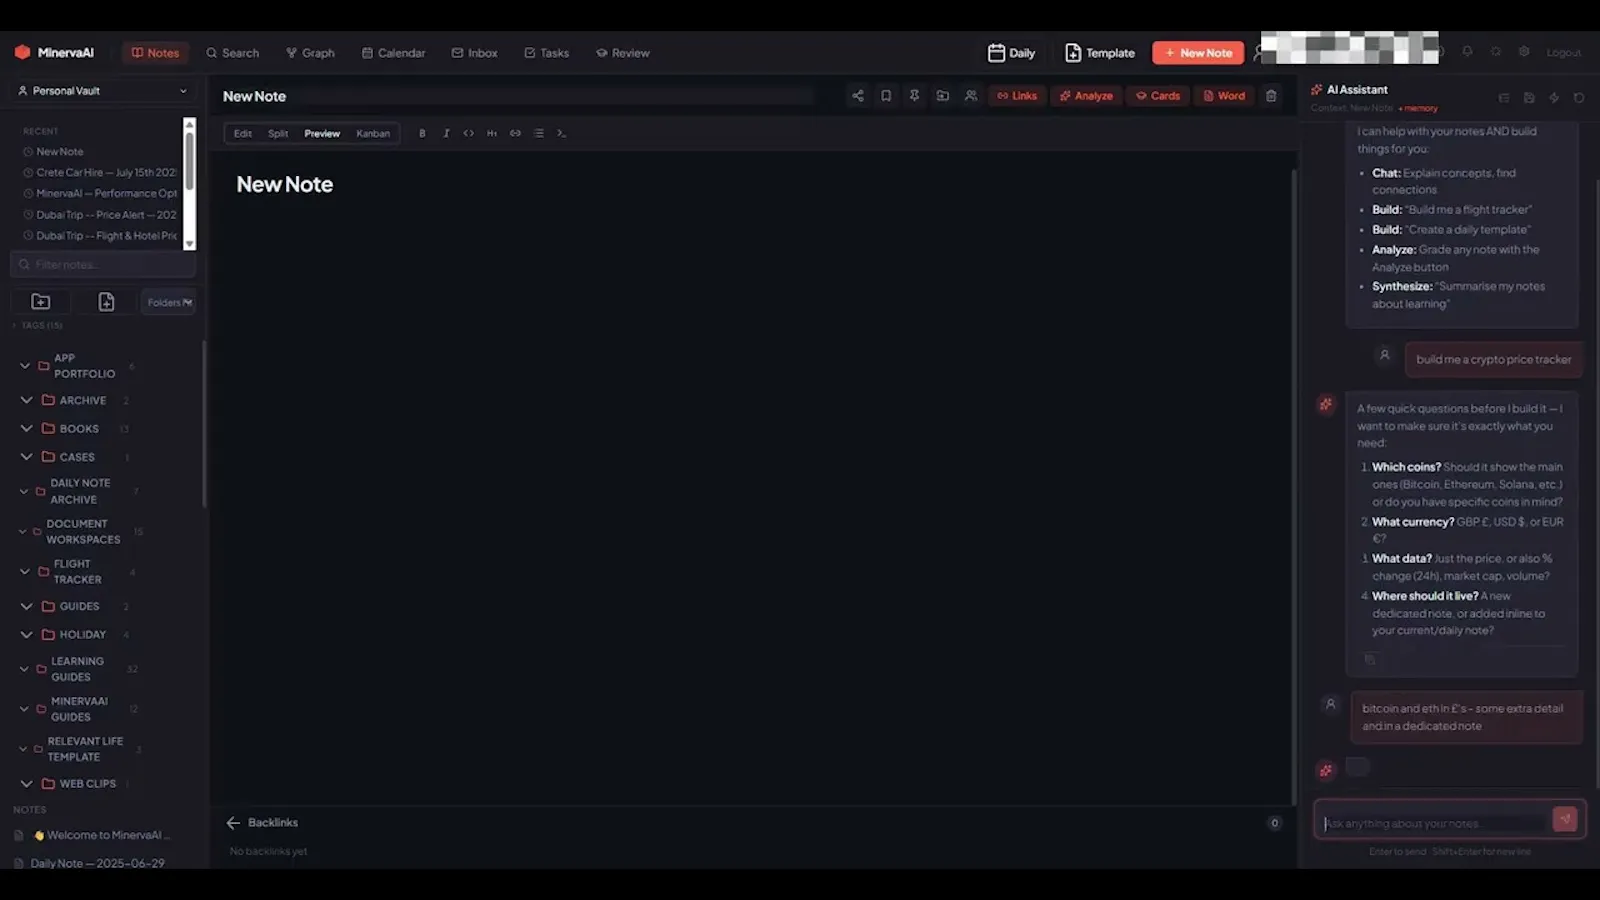Open the Search tab
Image resolution: width=1600 pixels, height=900 pixels.
click(x=232, y=53)
